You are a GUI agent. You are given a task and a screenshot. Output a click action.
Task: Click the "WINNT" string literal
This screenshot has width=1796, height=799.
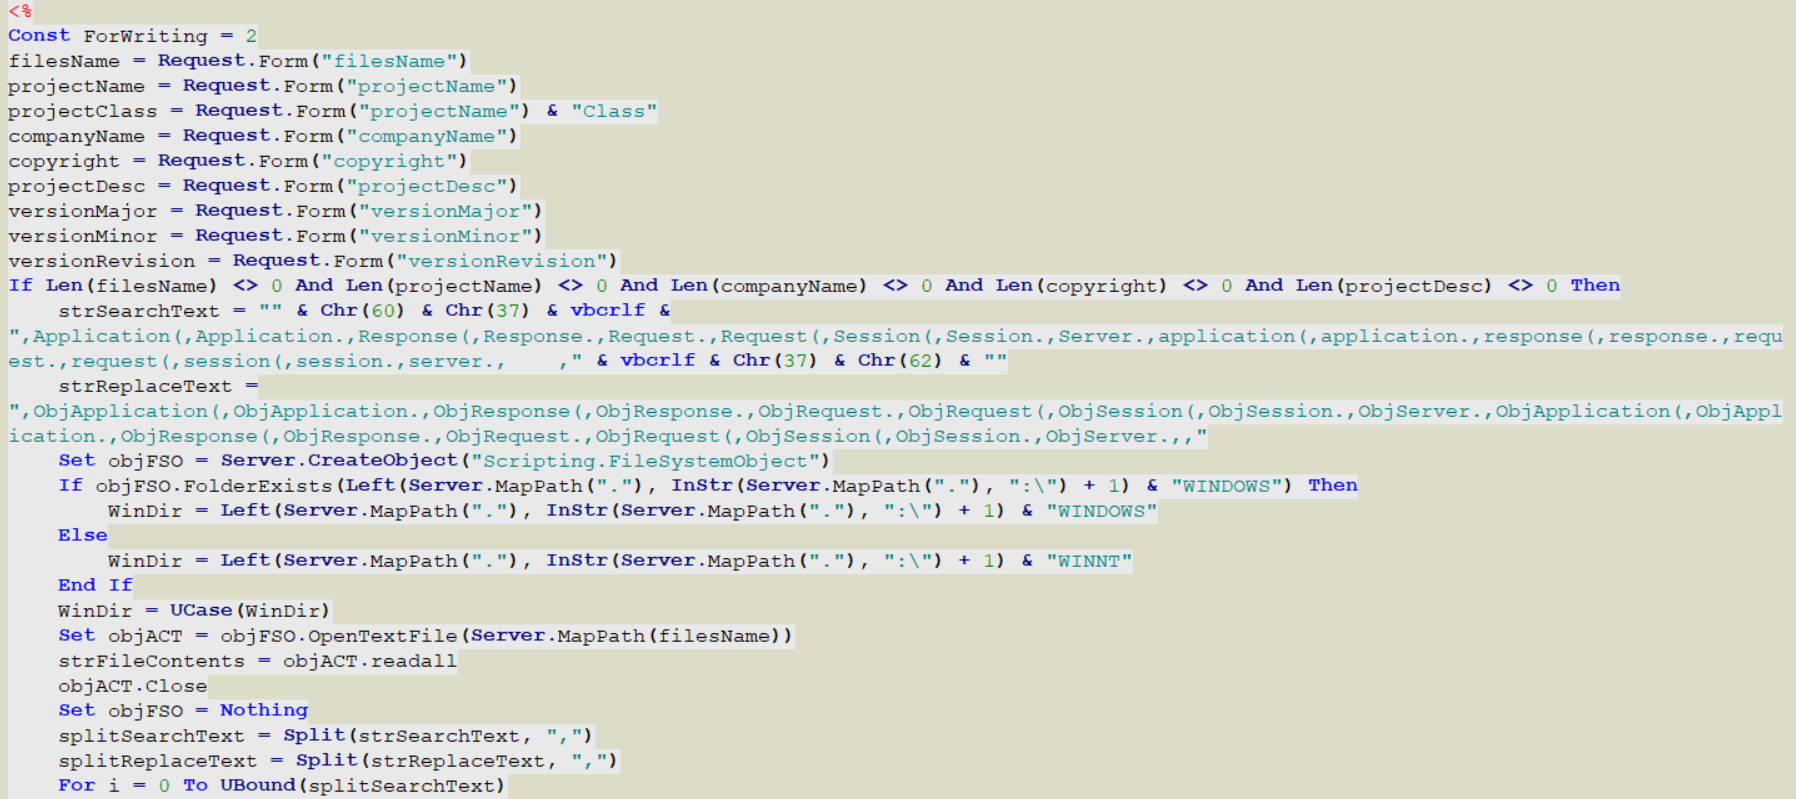(1088, 561)
